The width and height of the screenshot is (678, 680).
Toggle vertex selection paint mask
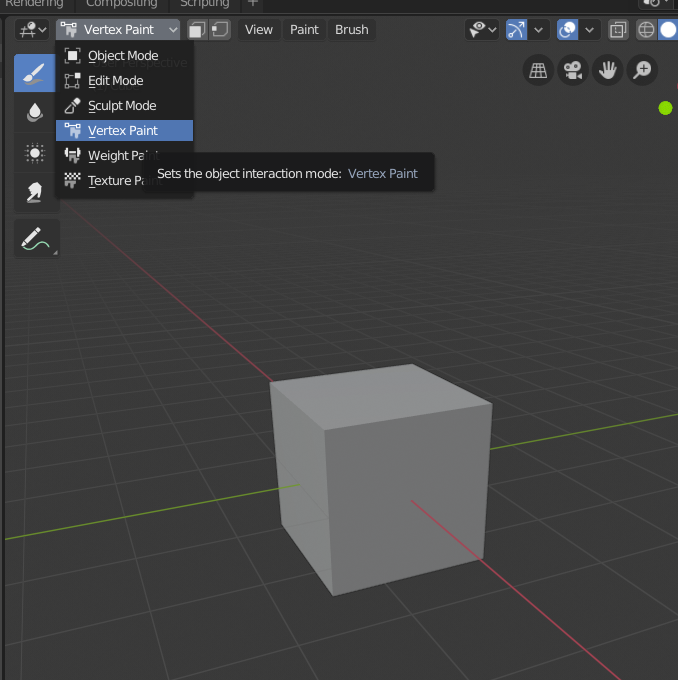(x=220, y=30)
